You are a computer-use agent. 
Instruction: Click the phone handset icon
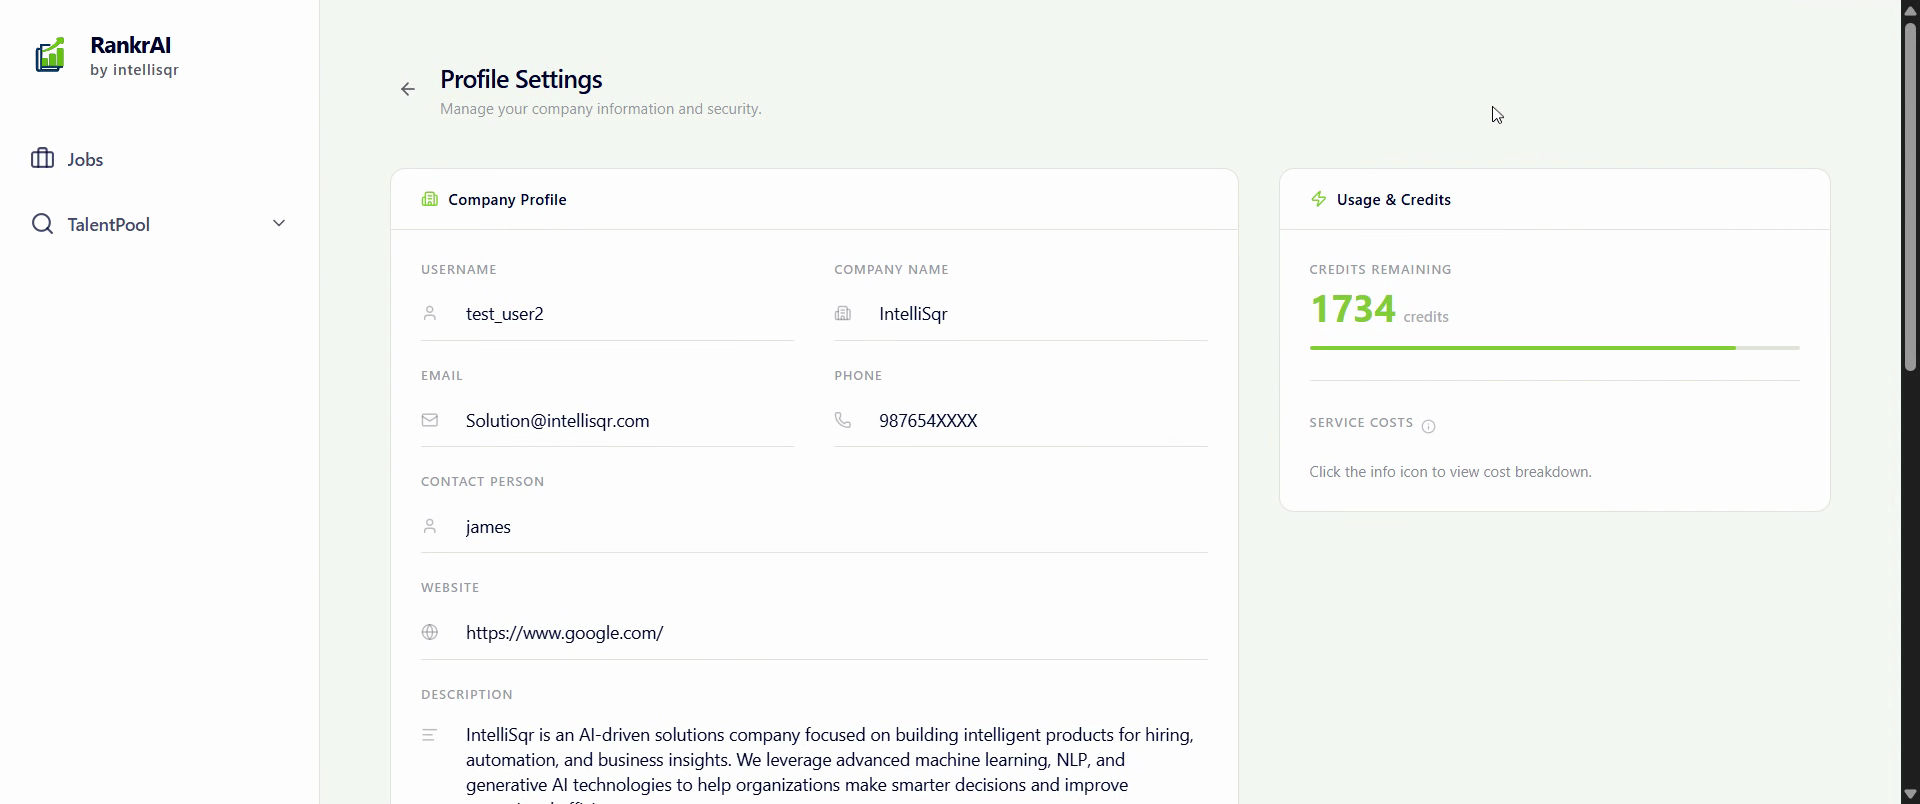tap(843, 420)
